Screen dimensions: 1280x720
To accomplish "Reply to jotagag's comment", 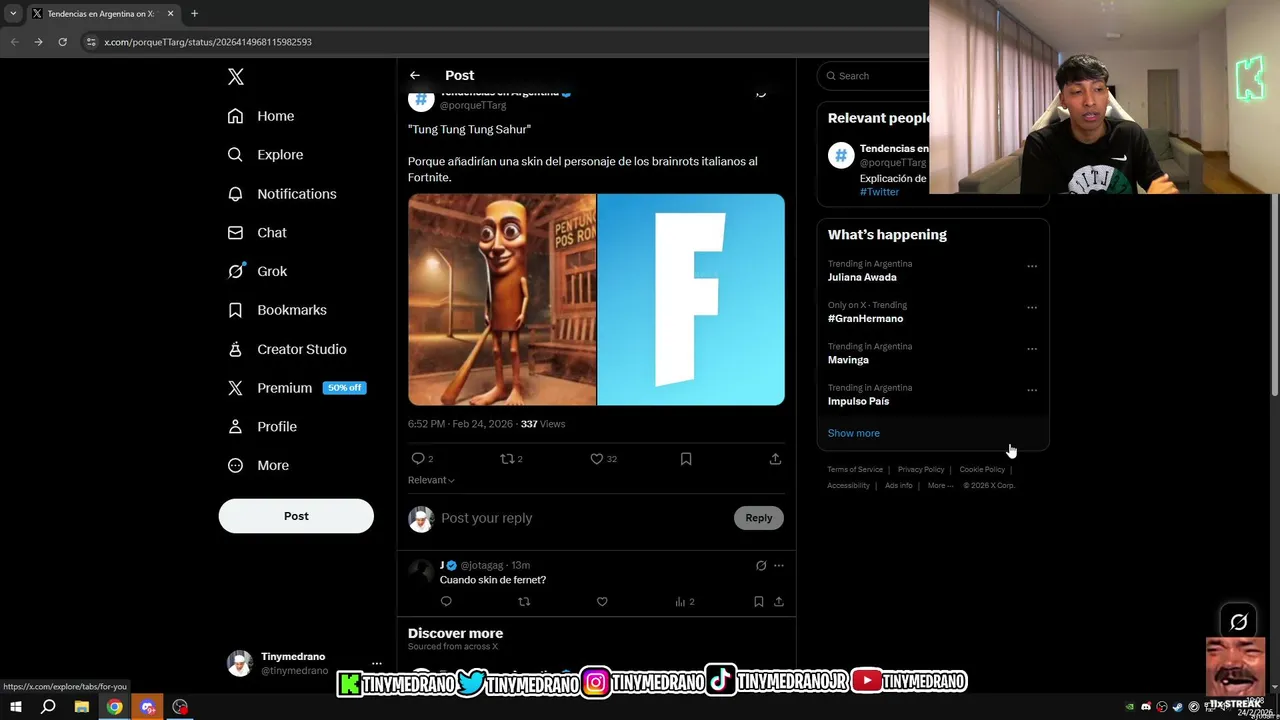I will tap(446, 601).
